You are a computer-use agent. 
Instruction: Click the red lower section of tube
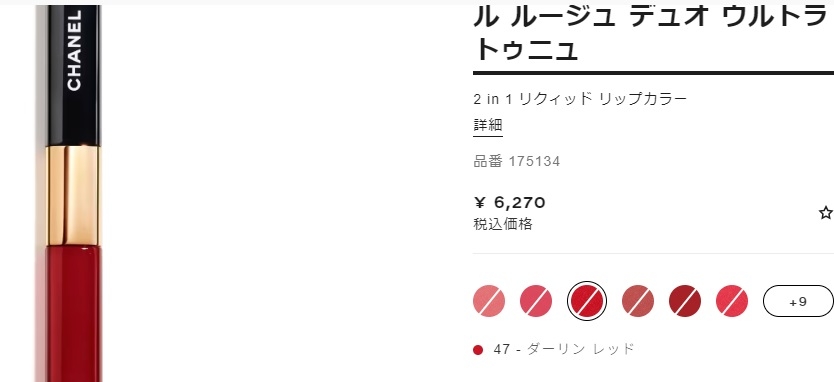click(73, 314)
